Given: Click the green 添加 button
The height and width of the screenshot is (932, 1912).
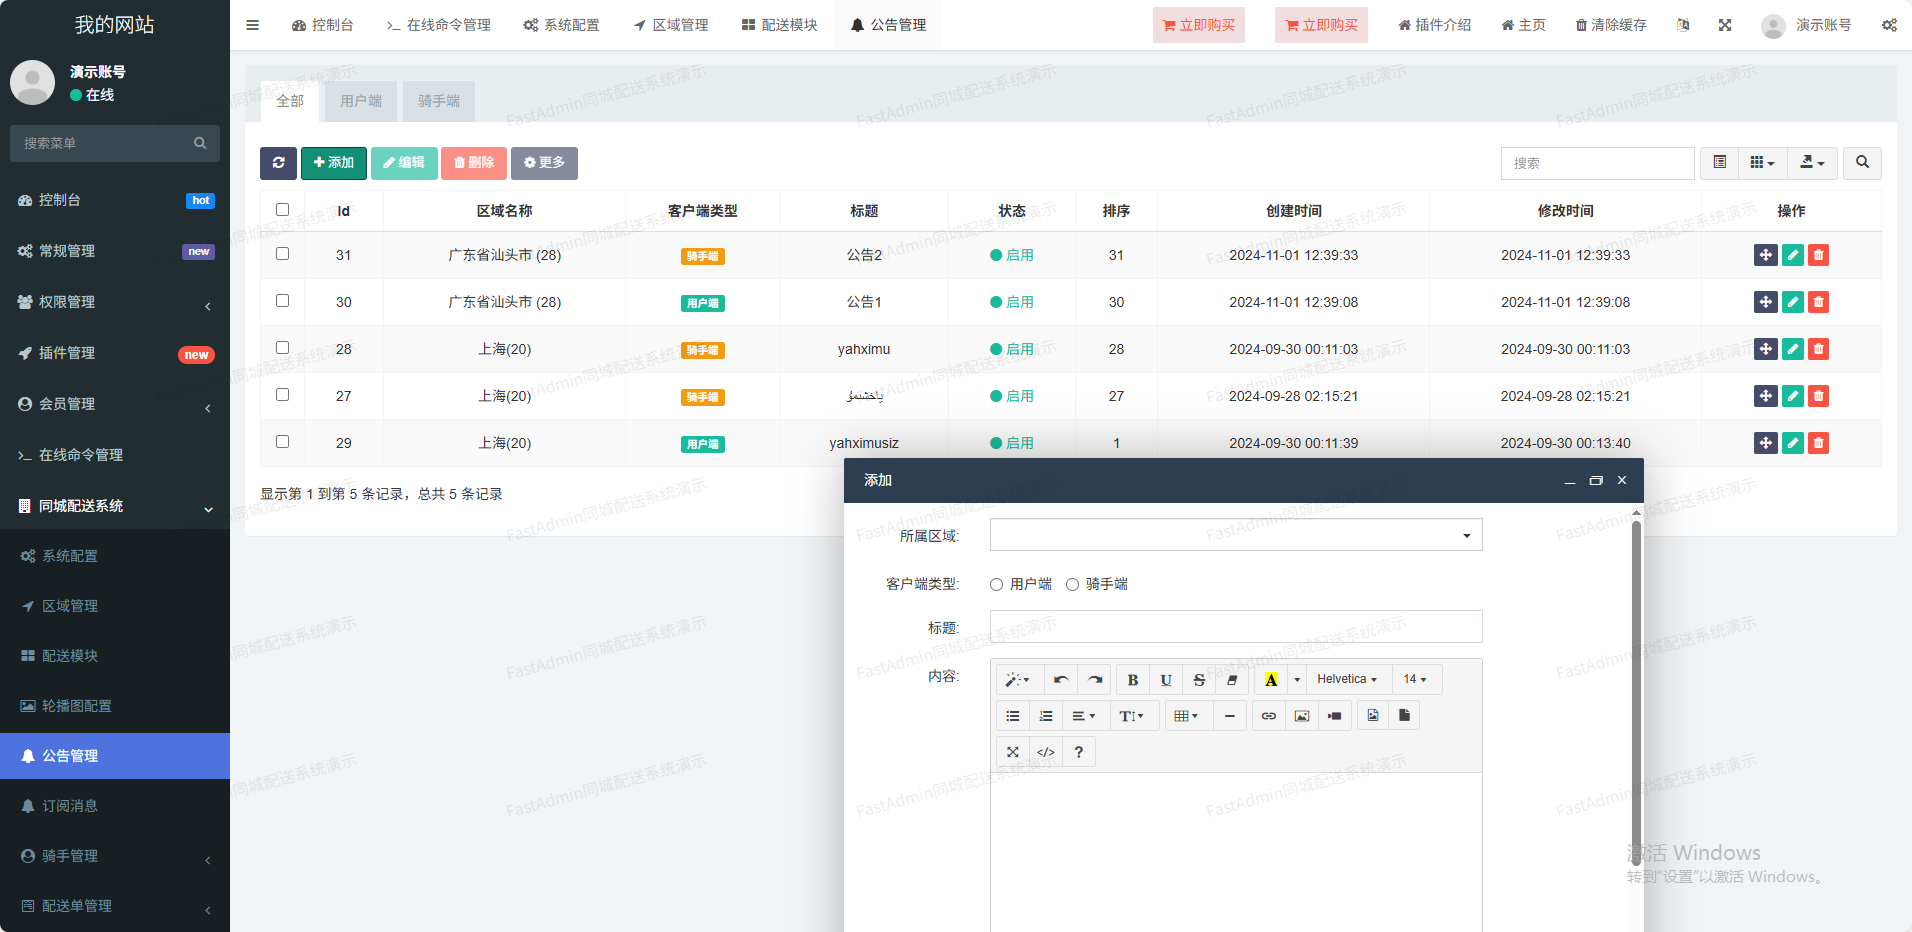Looking at the screenshot, I should coord(333,163).
